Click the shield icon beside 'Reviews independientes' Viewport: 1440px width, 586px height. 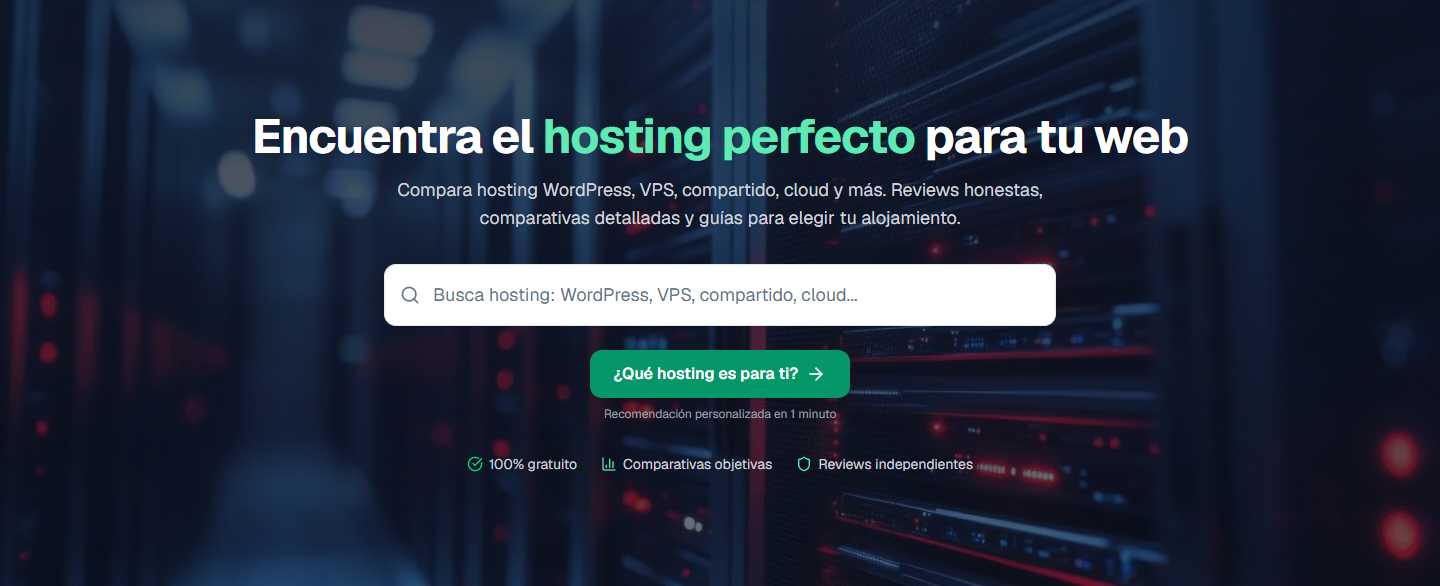tap(803, 464)
